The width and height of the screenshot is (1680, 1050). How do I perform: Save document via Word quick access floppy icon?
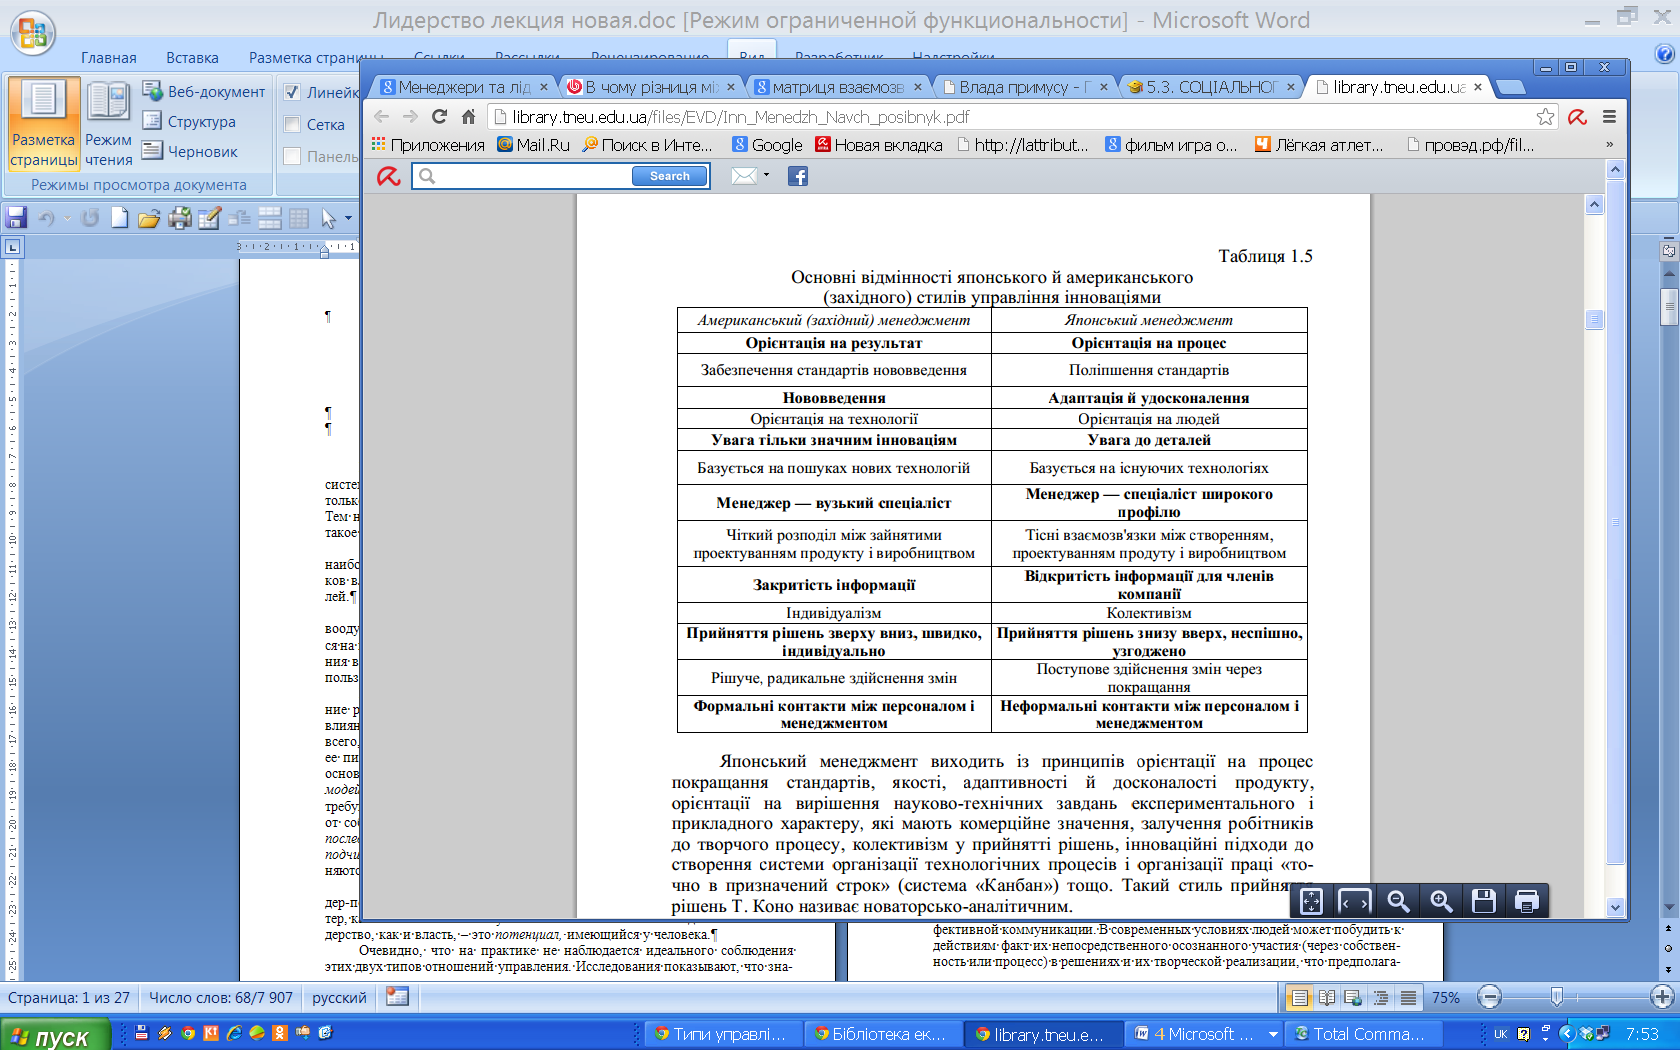click(16, 218)
